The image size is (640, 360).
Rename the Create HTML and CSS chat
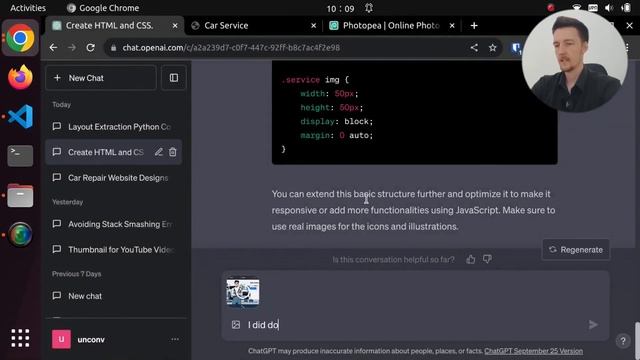tap(159, 152)
